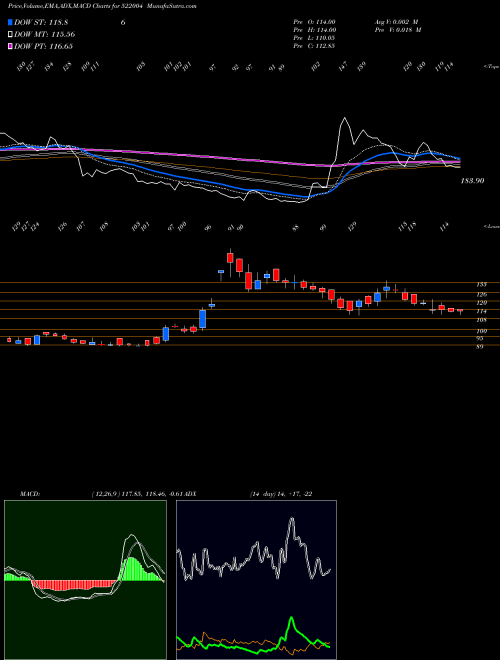Click the 108 price level label
Screen dimensions: 500x660
coord(481,320)
